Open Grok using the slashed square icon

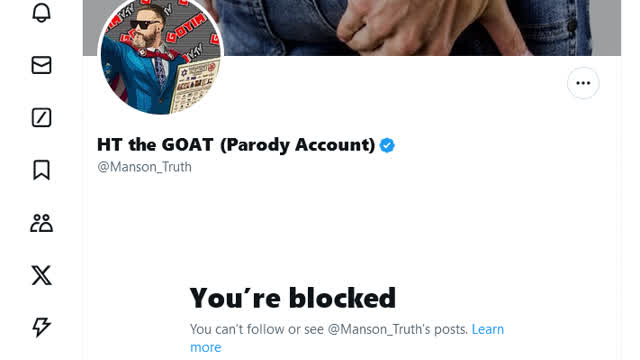tap(41, 118)
